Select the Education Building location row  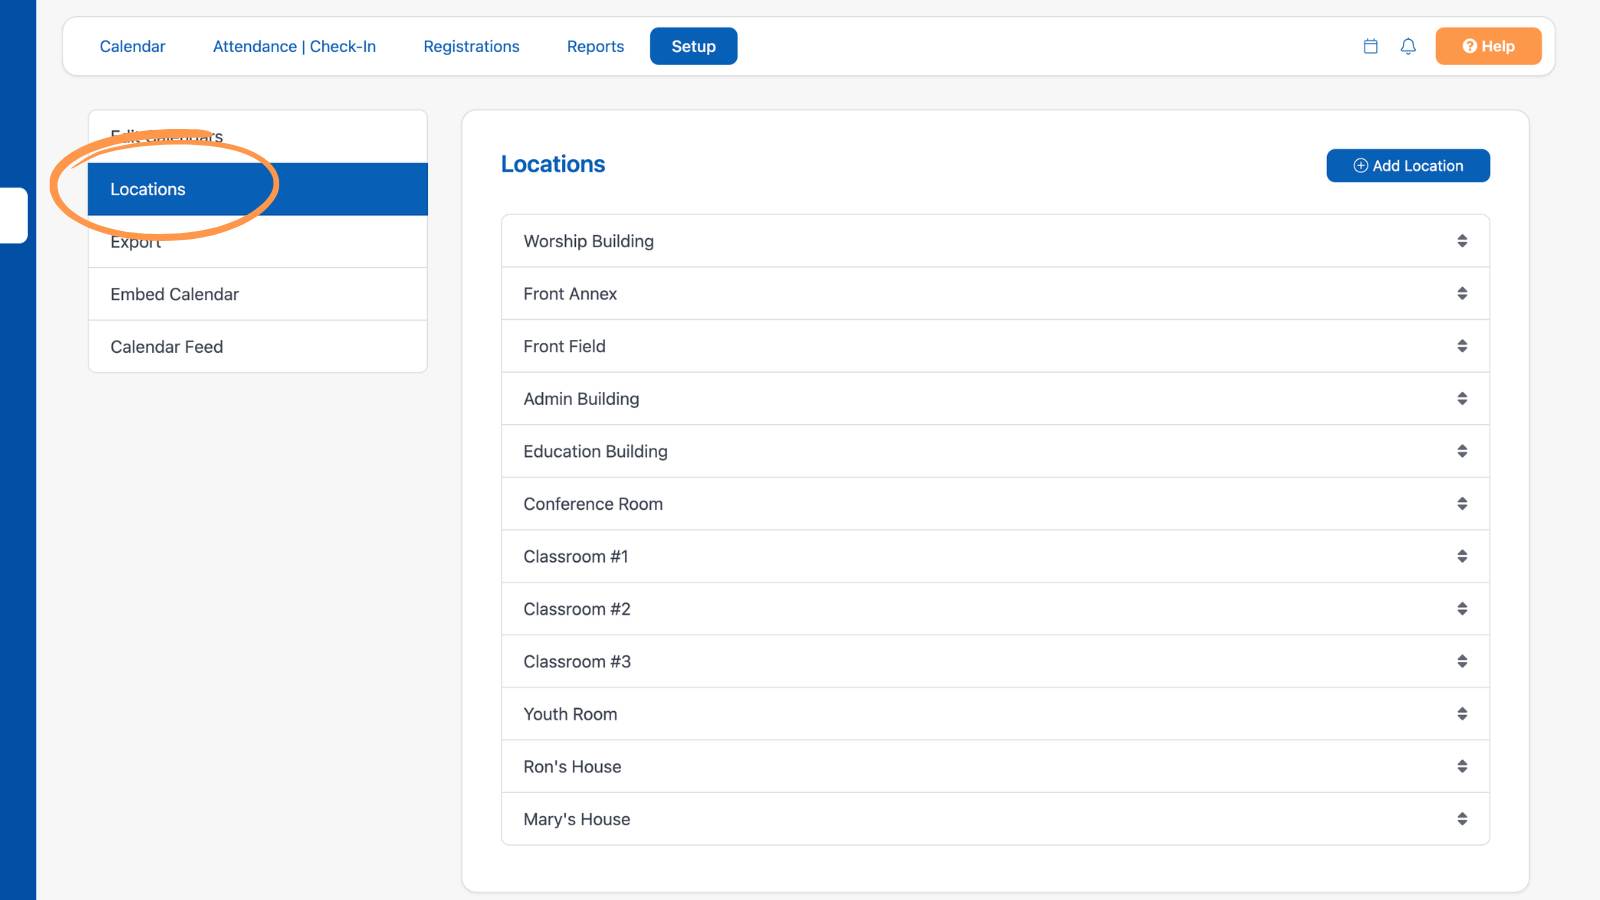[995, 451]
